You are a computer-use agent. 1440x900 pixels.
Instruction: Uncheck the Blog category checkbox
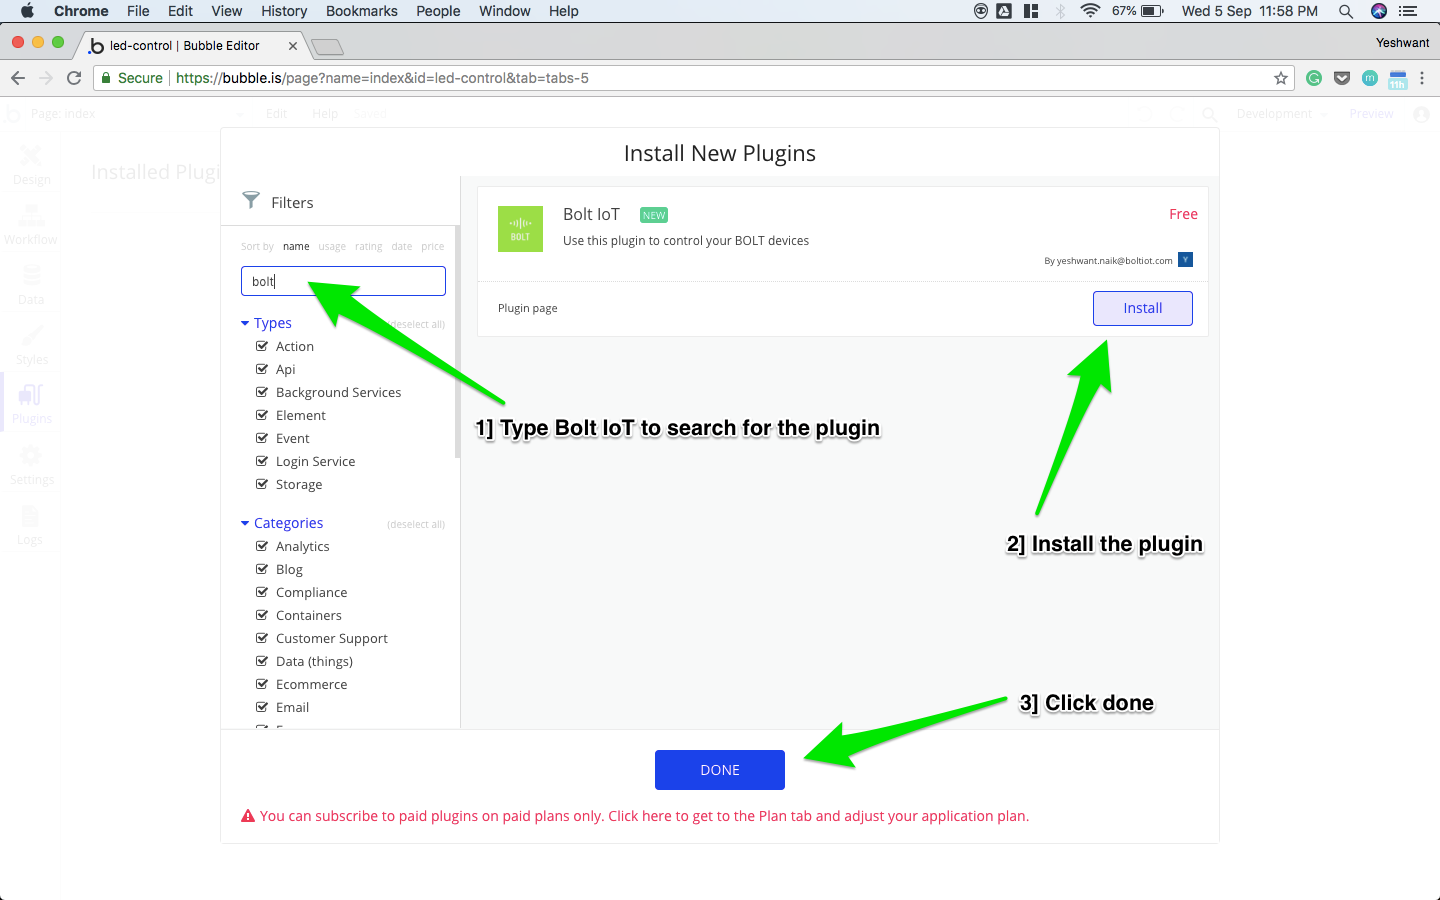(262, 569)
